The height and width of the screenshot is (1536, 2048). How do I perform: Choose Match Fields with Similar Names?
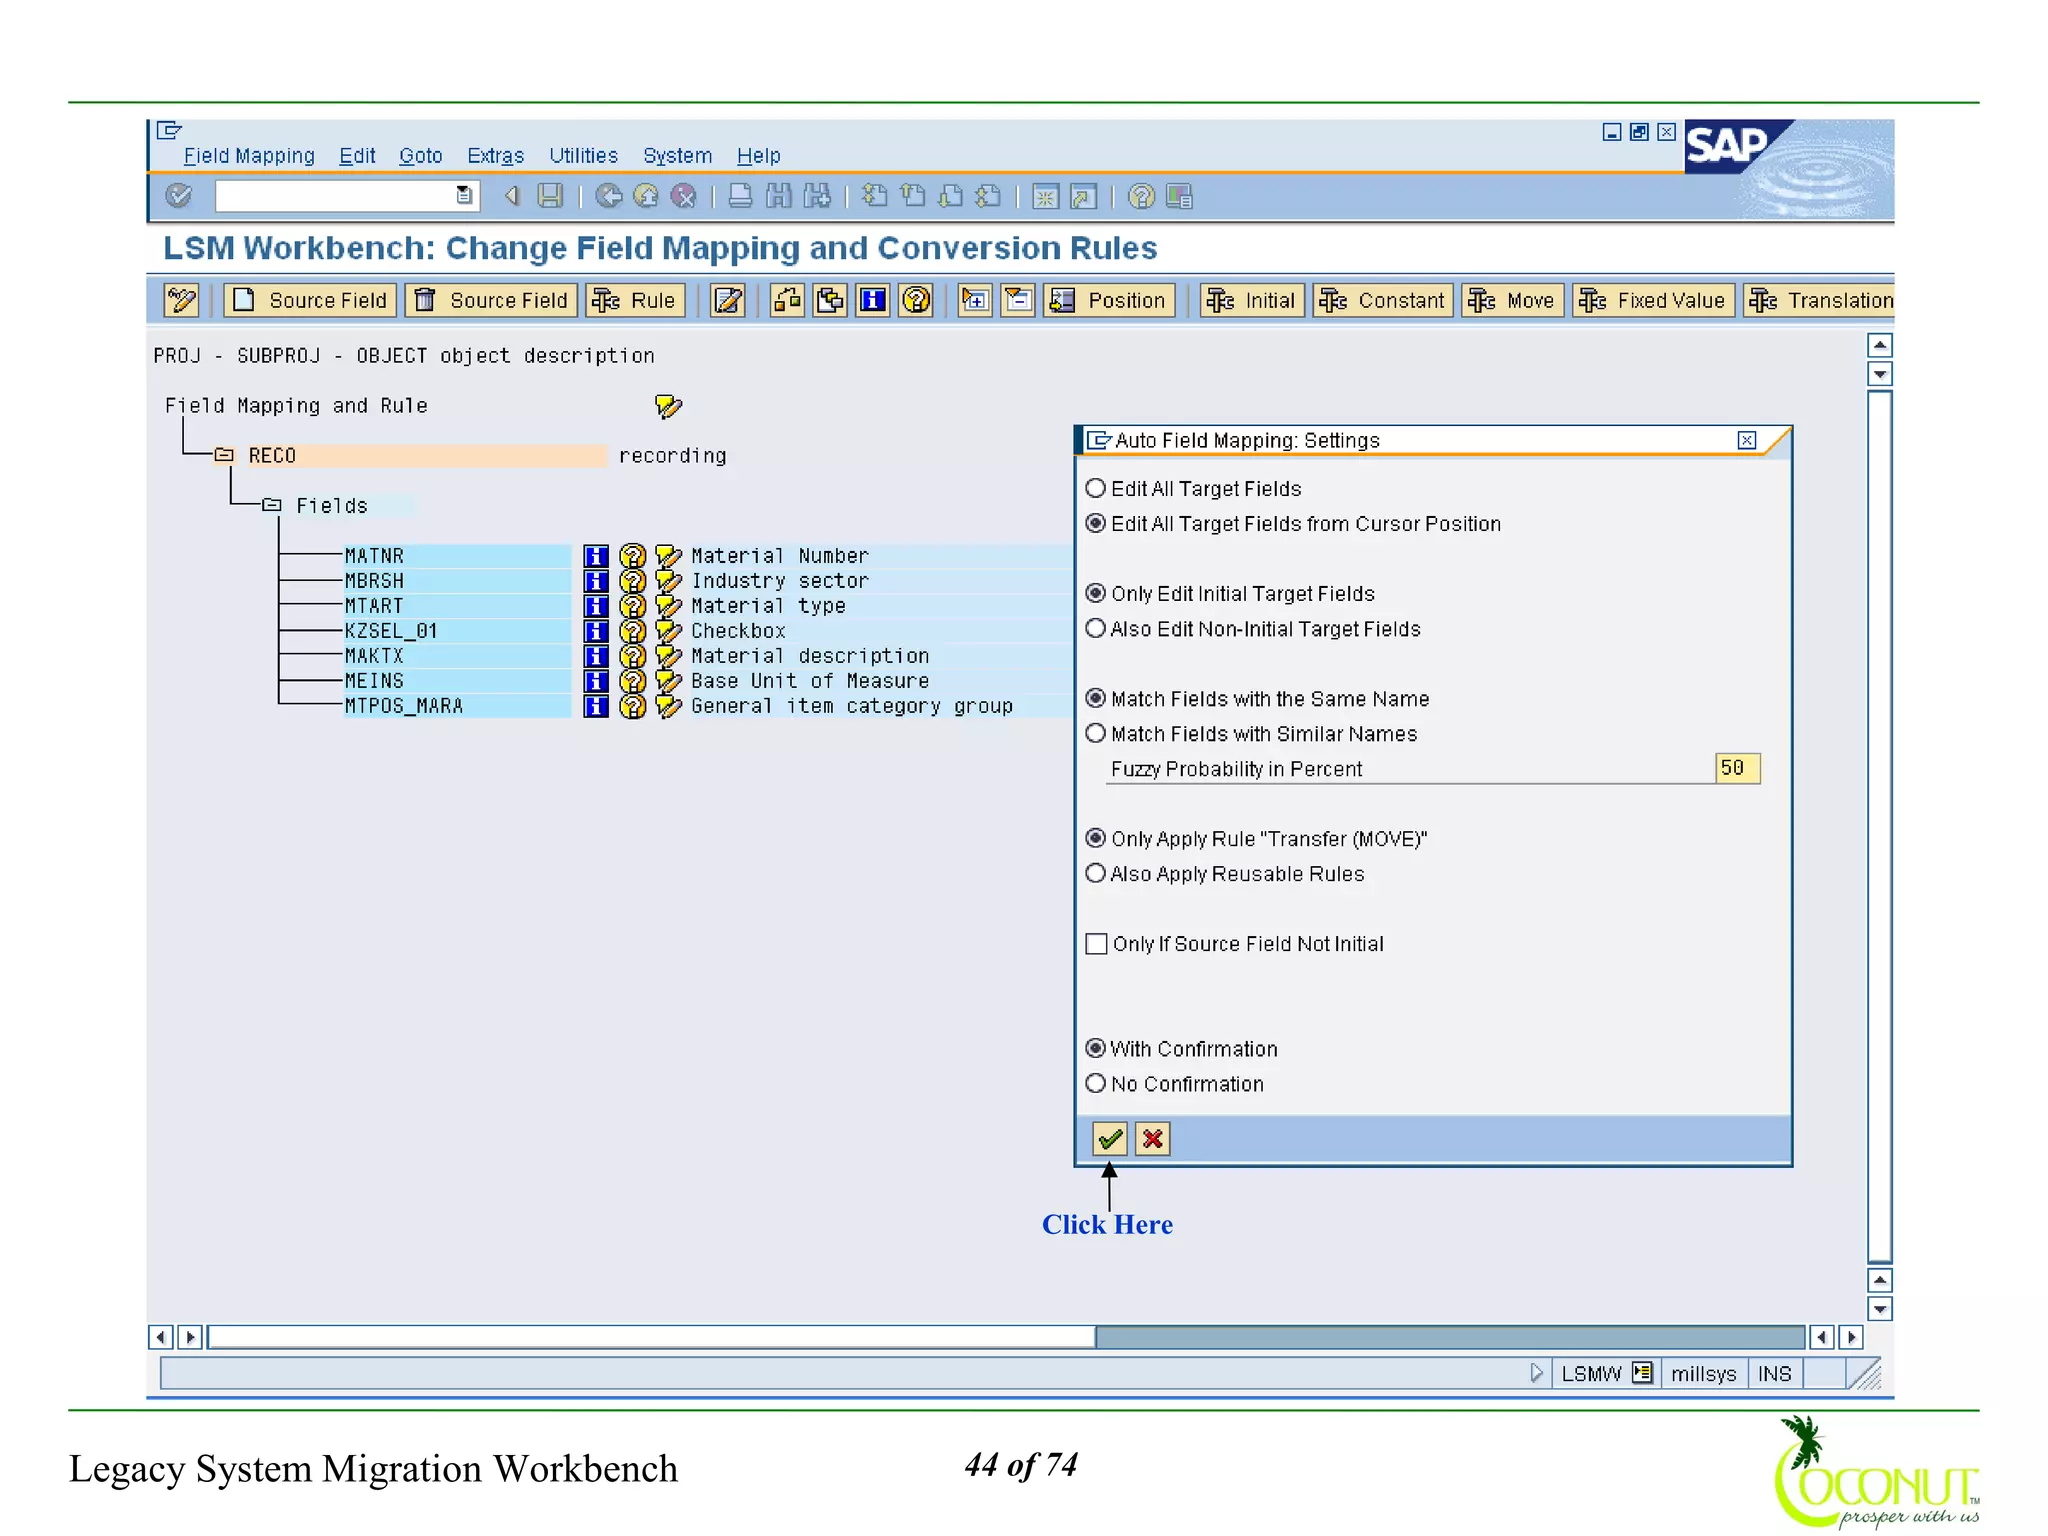[x=1096, y=733]
